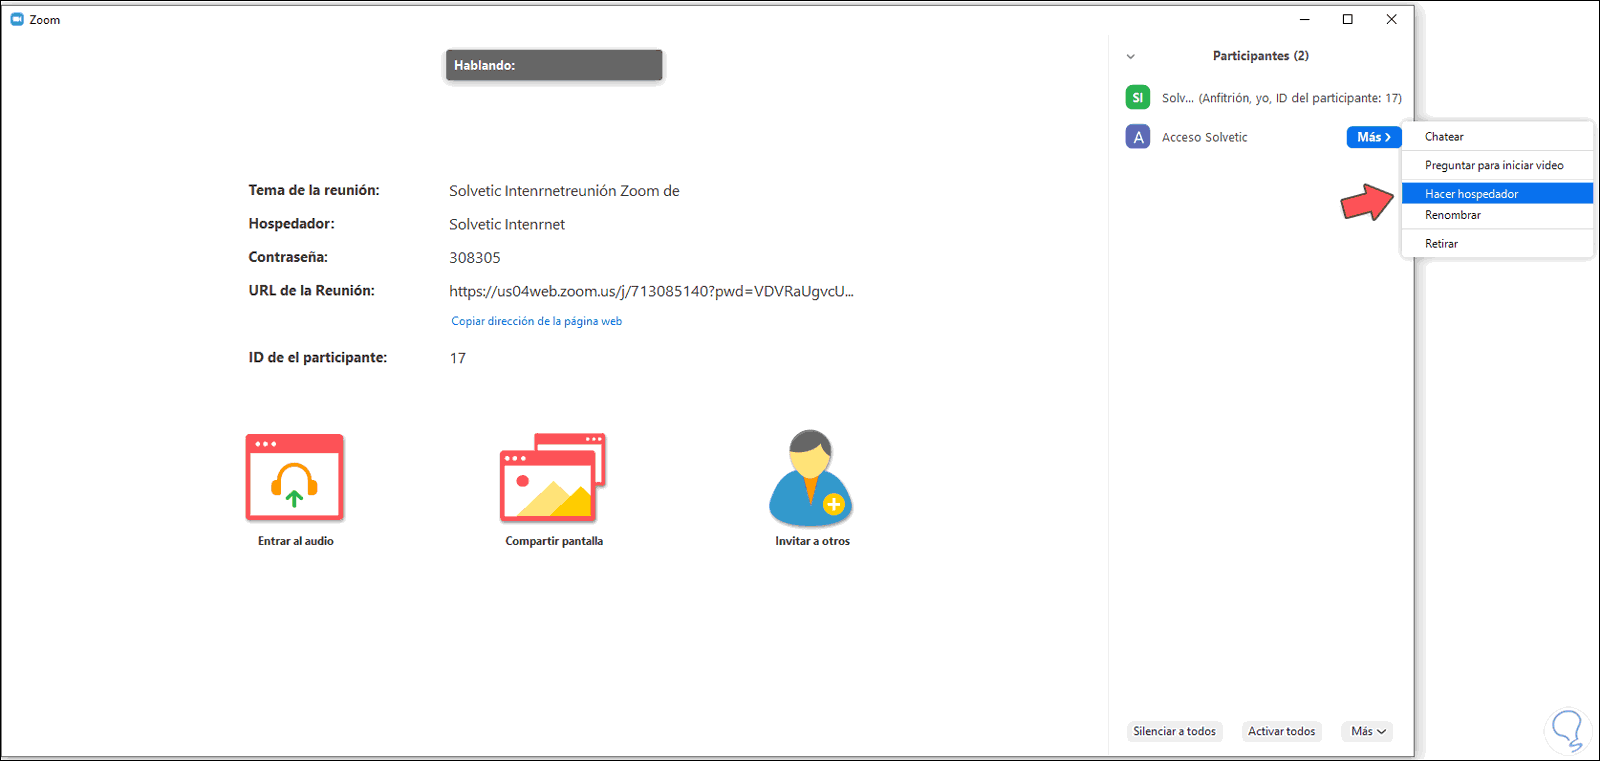Viewport: 1600px width, 761px height.
Task: Close the Zoom window
Action: pos(1391,19)
